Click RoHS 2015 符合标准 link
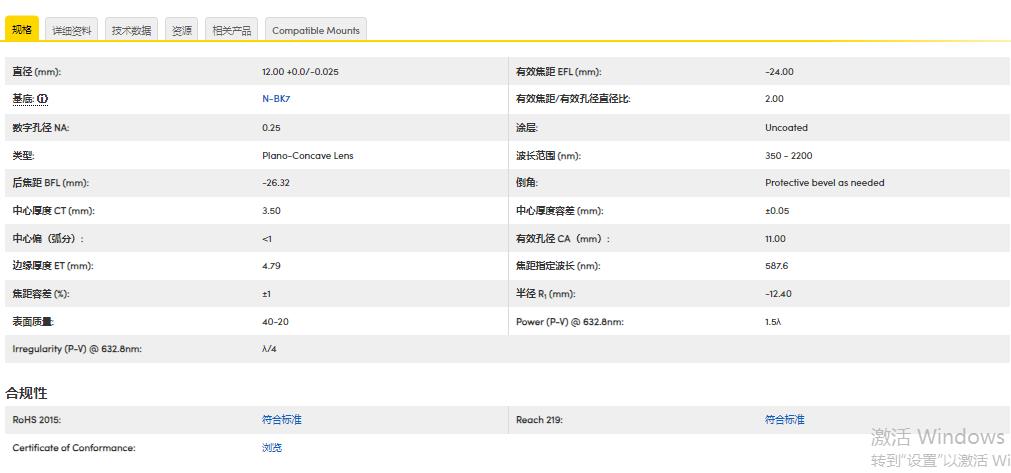Image resolution: width=1011 pixels, height=473 pixels. tap(282, 420)
